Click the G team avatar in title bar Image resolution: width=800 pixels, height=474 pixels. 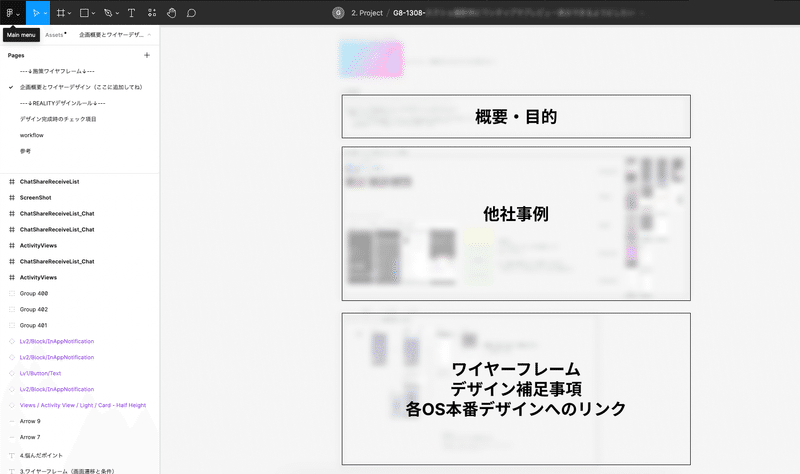tap(338, 13)
